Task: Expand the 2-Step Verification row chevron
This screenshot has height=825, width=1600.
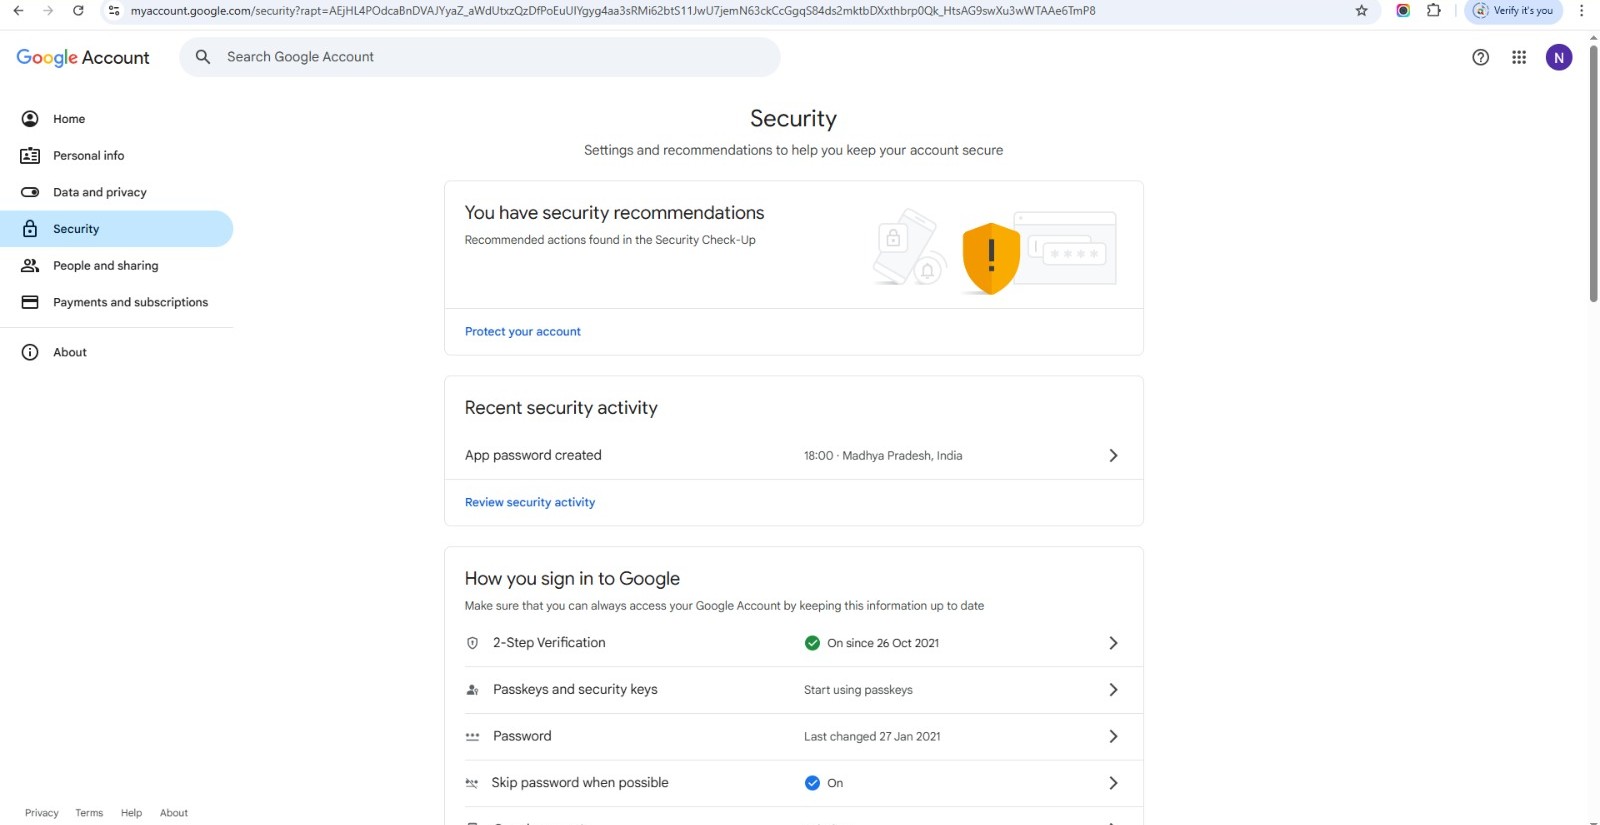Action: 1113,643
